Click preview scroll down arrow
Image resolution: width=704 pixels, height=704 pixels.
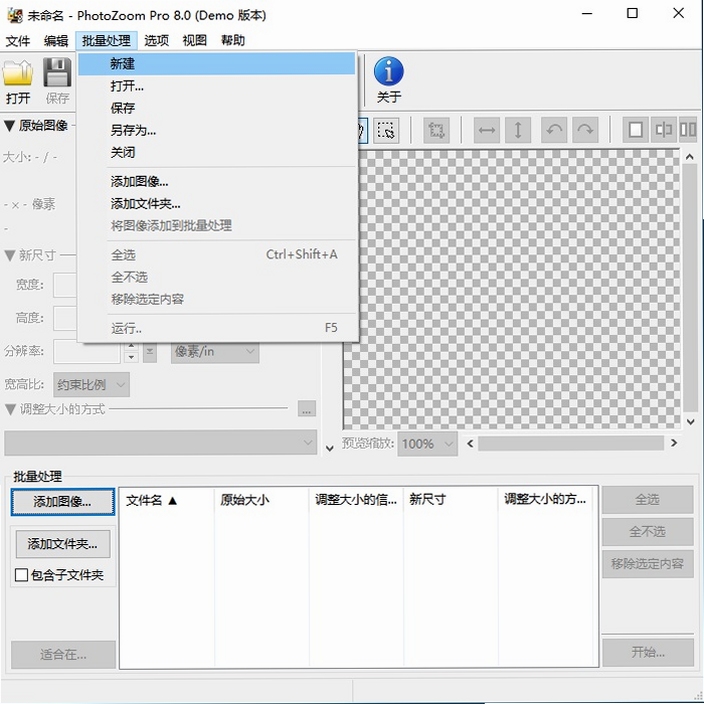point(691,422)
